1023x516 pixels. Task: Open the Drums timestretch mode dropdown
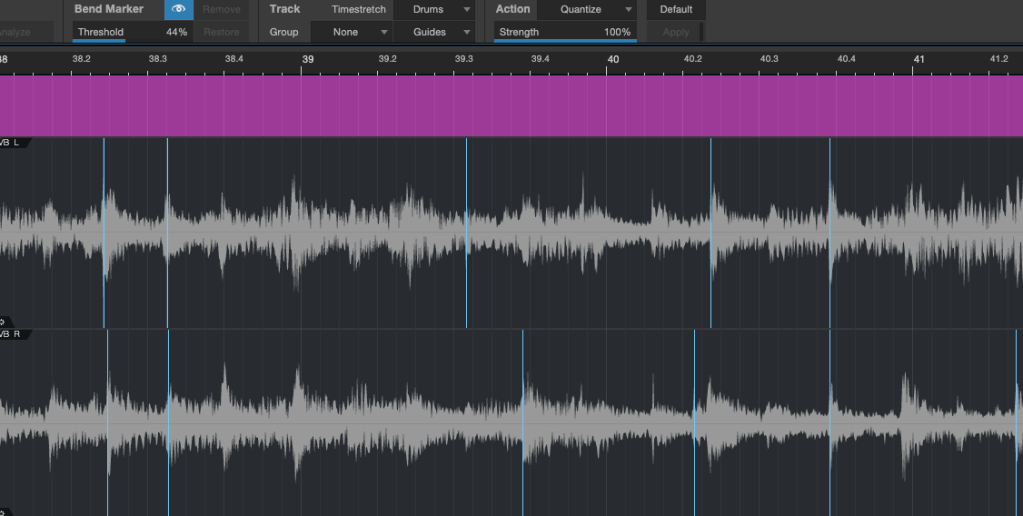click(434, 9)
